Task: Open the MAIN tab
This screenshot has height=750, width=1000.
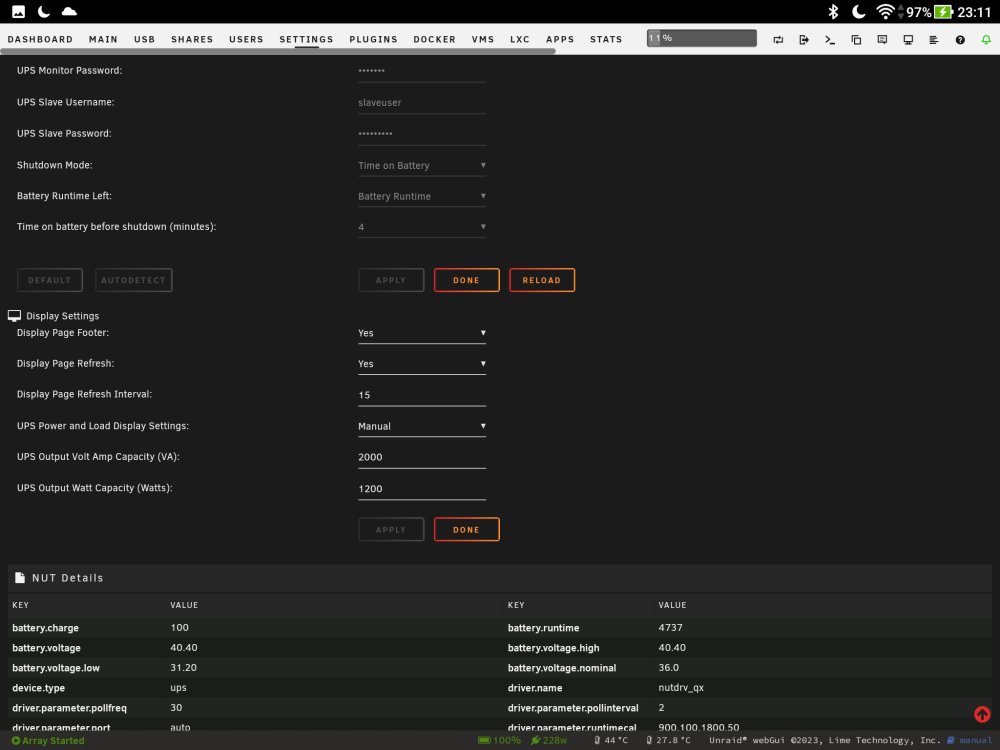Action: tap(103, 40)
